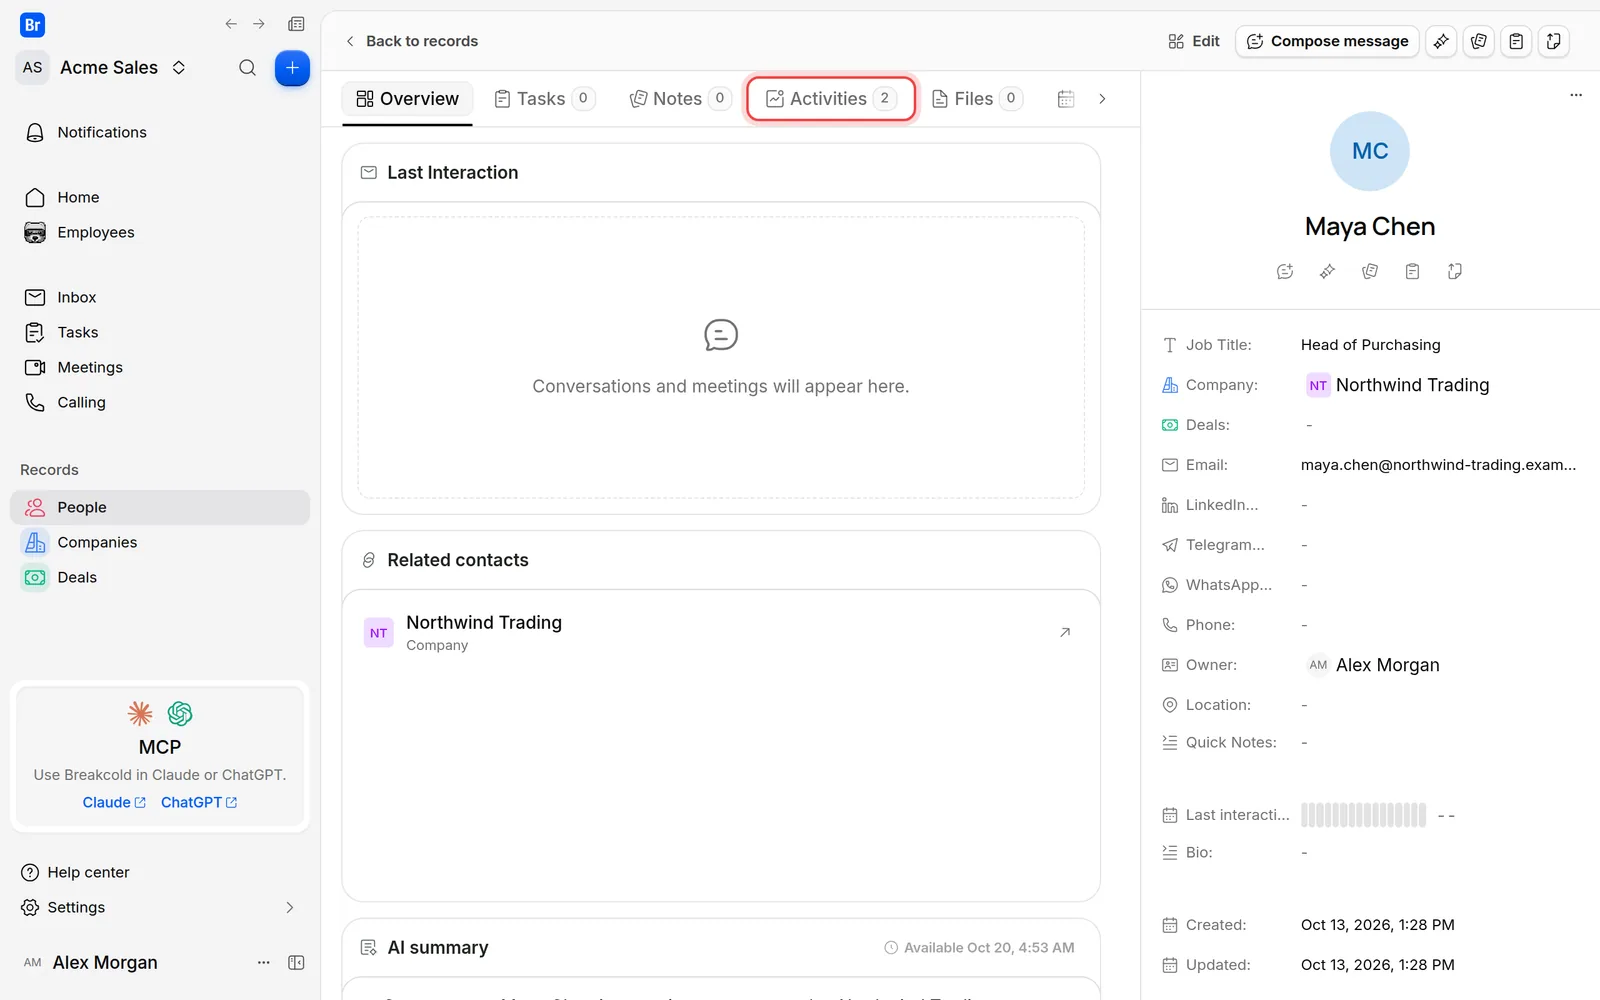Open the Files tab

tap(977, 99)
